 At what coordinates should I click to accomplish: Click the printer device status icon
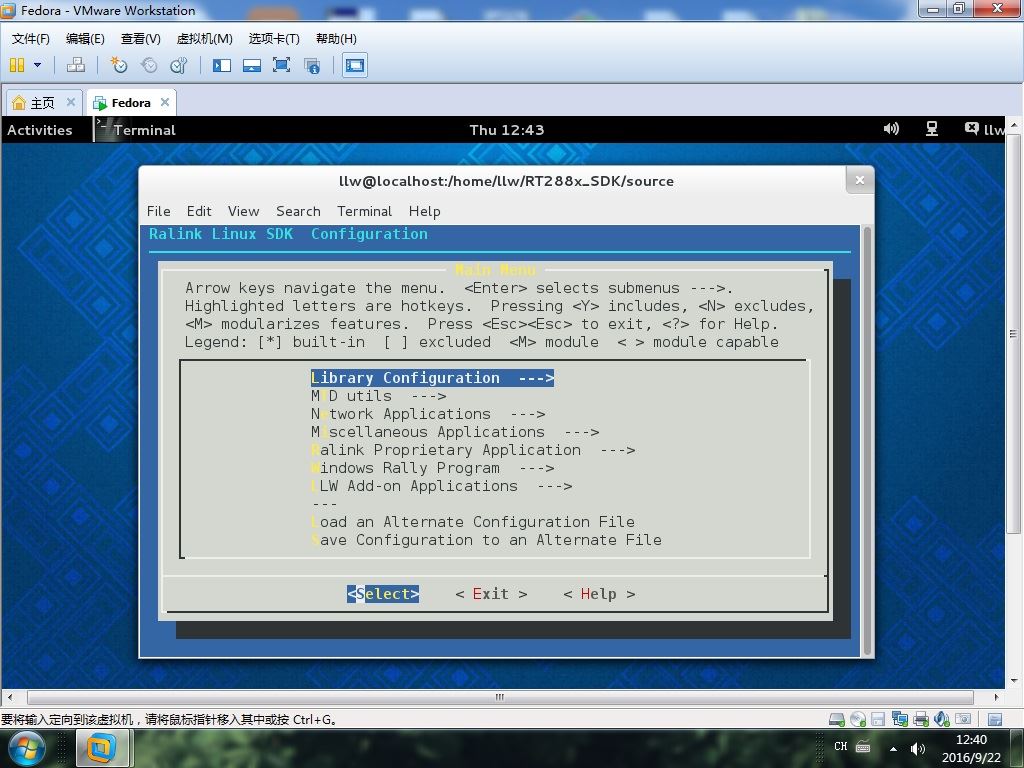pyautogui.click(x=921, y=720)
